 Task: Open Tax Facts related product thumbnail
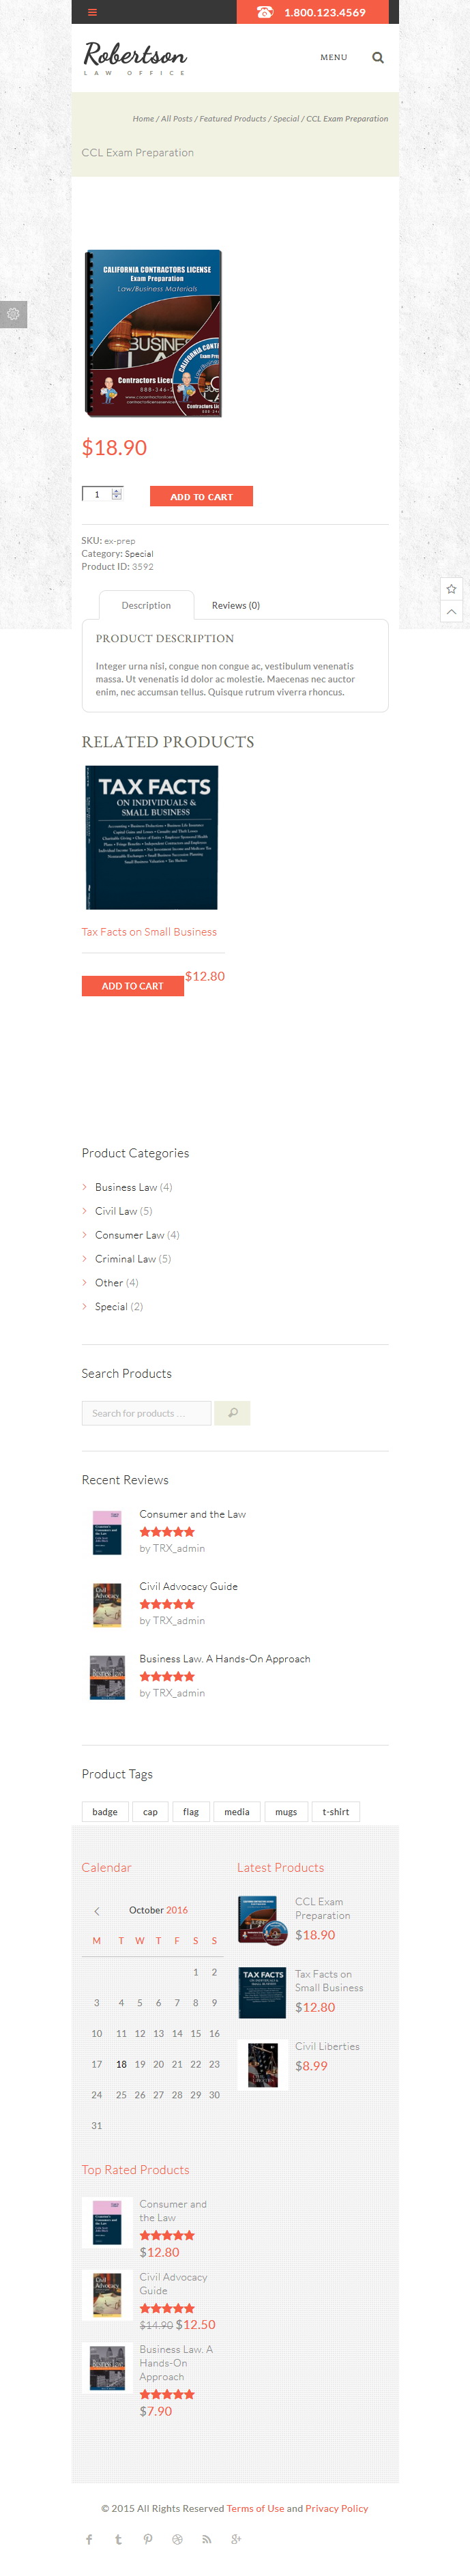[151, 838]
